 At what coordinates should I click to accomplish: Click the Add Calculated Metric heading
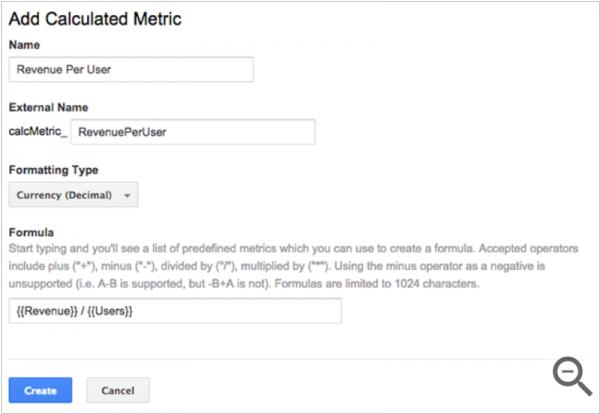[x=95, y=19]
